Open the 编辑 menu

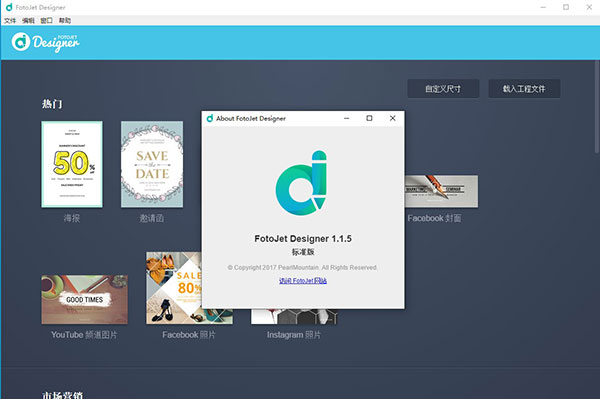tap(28, 21)
